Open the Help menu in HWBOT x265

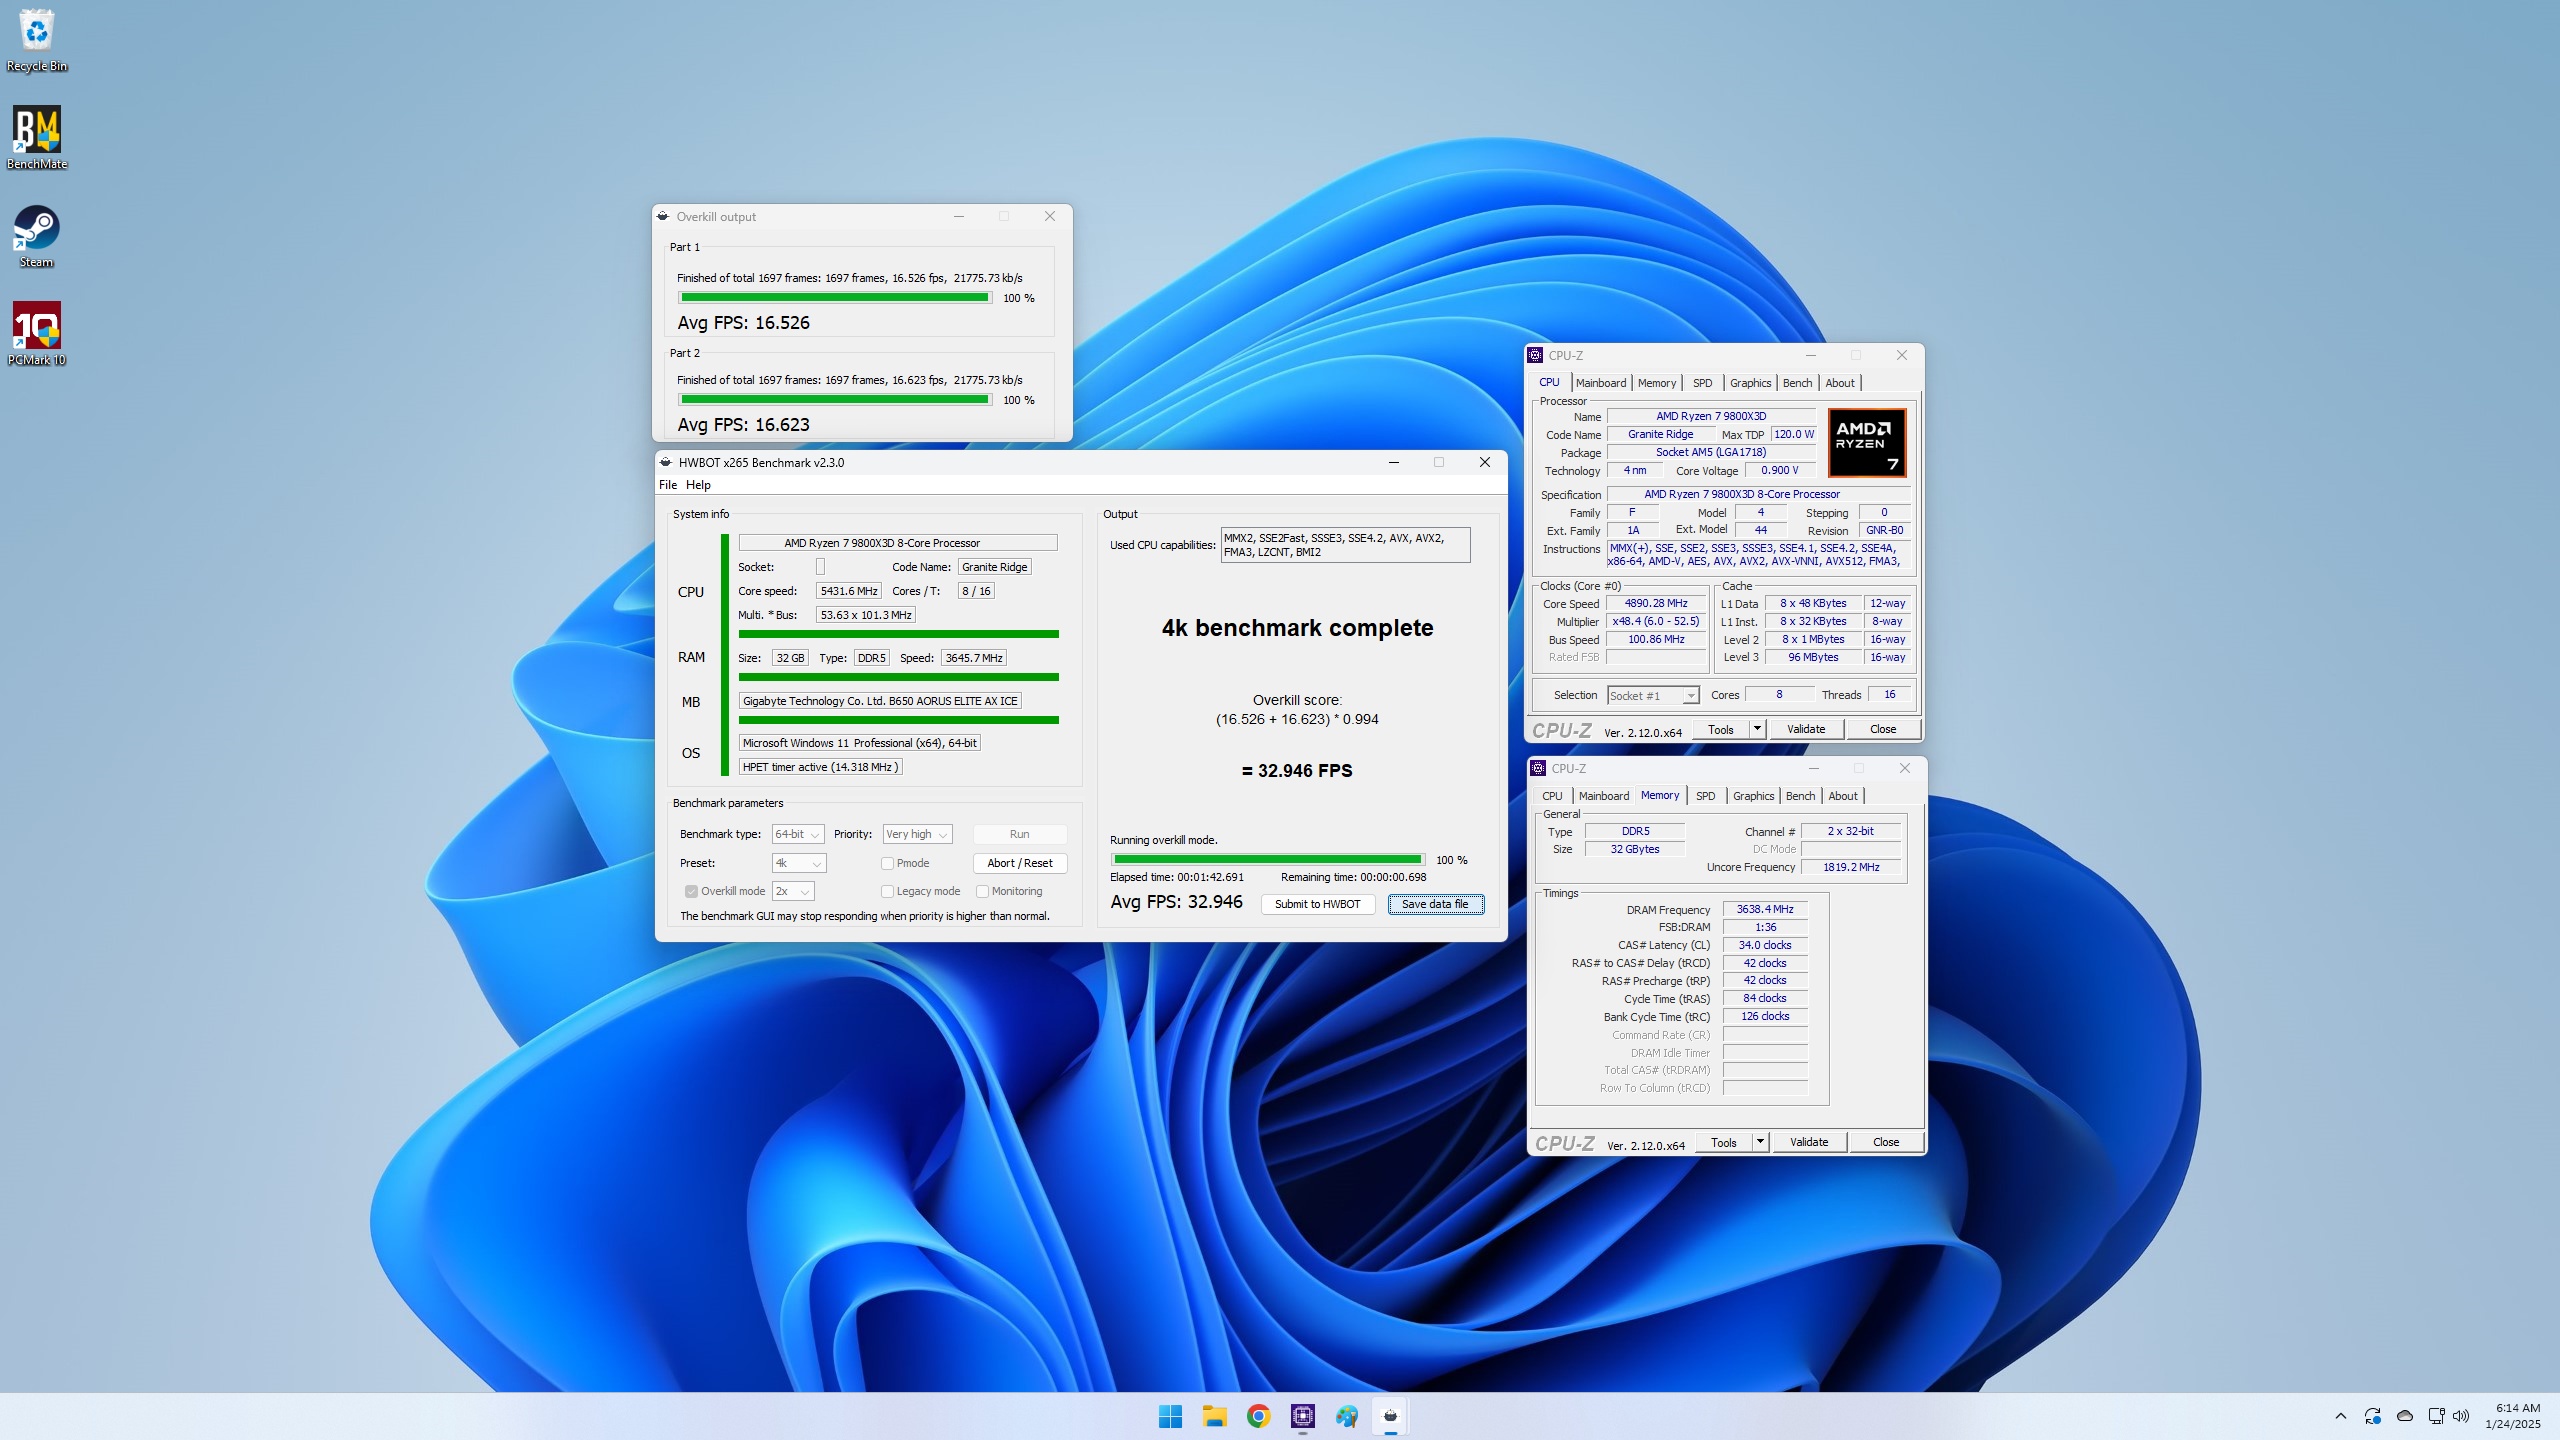coord(698,485)
